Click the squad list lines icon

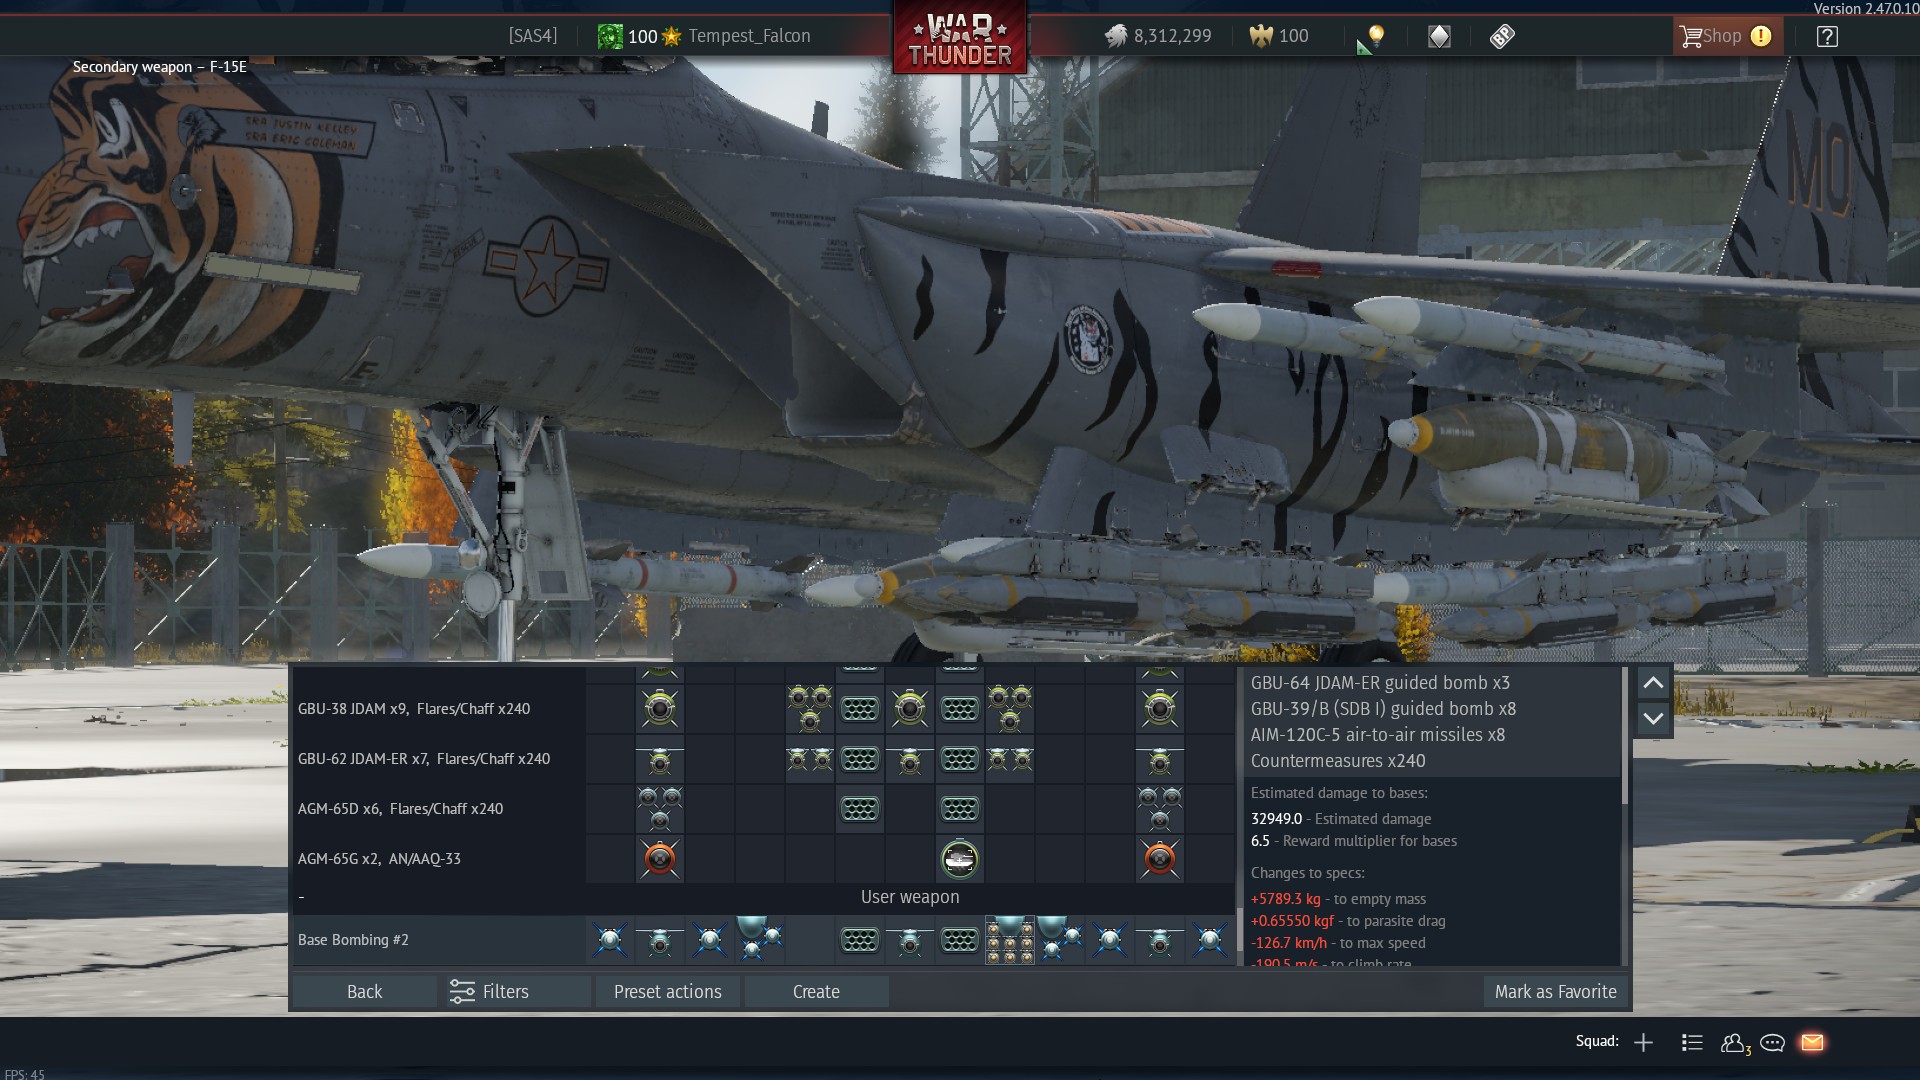pos(1692,1042)
